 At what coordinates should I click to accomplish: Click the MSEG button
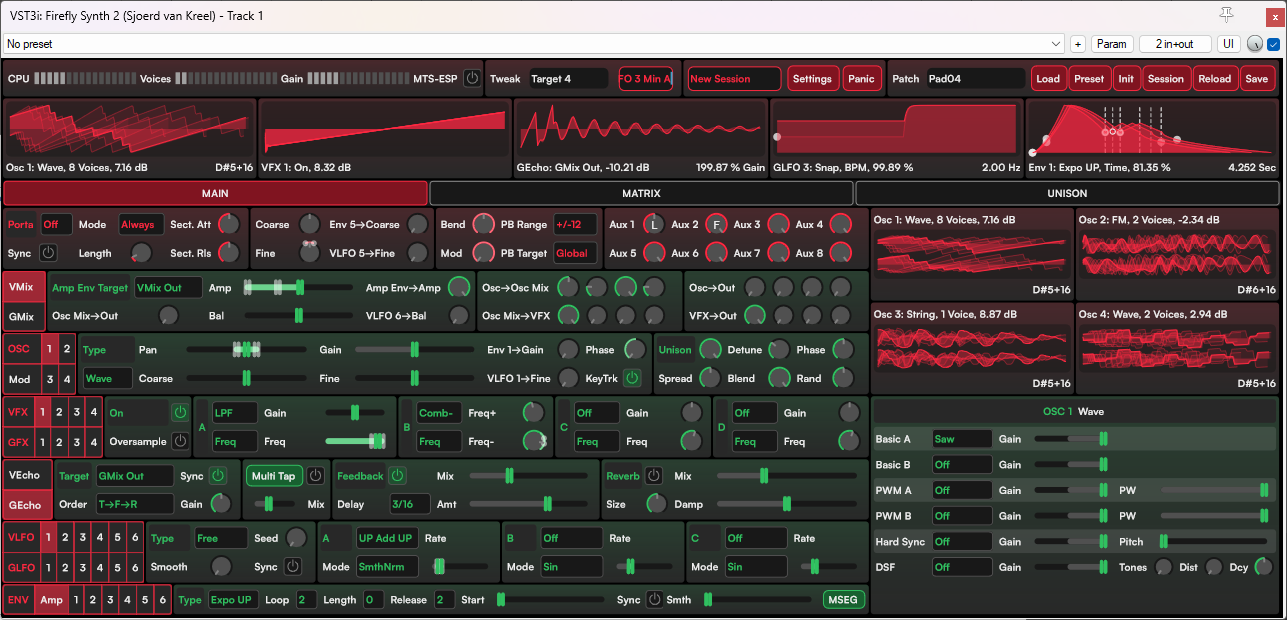point(845,600)
